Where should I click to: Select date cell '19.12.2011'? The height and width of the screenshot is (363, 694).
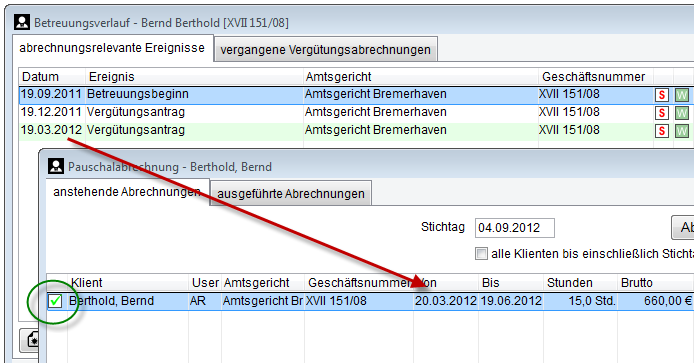pyautogui.click(x=51, y=112)
